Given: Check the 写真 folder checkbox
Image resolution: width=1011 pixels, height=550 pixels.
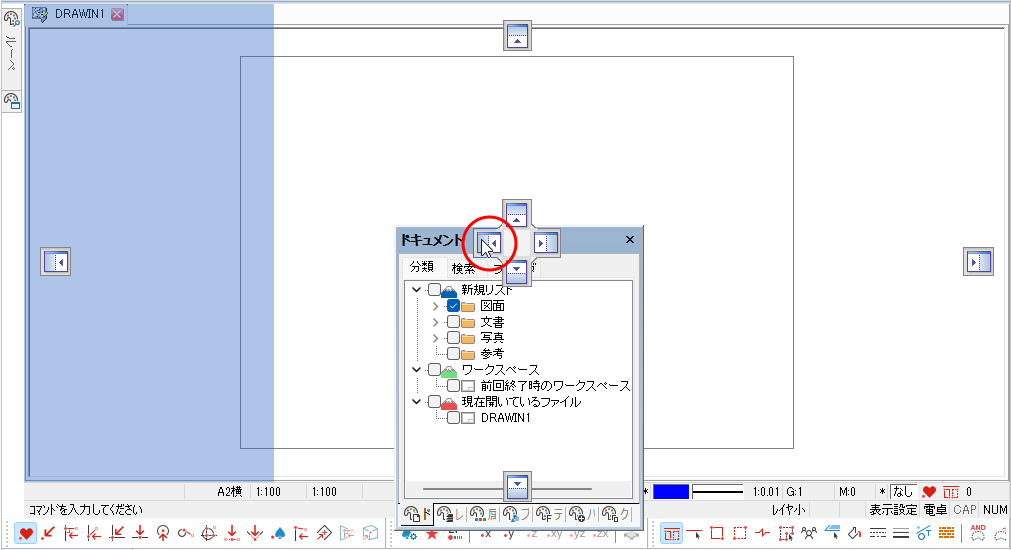Looking at the screenshot, I should [453, 338].
